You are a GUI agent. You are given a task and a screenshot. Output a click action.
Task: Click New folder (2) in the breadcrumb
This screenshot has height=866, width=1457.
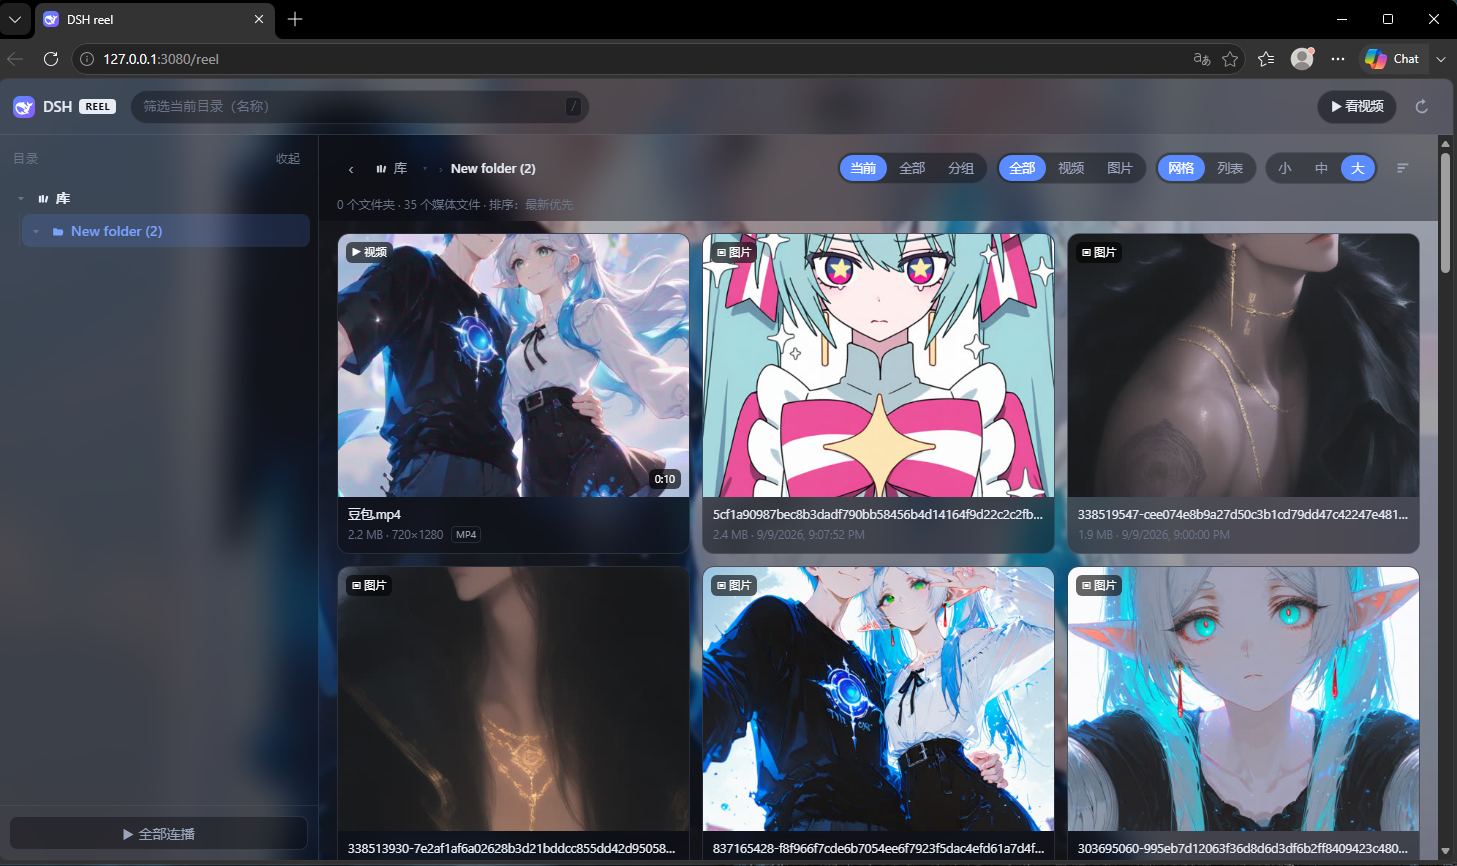tap(493, 169)
